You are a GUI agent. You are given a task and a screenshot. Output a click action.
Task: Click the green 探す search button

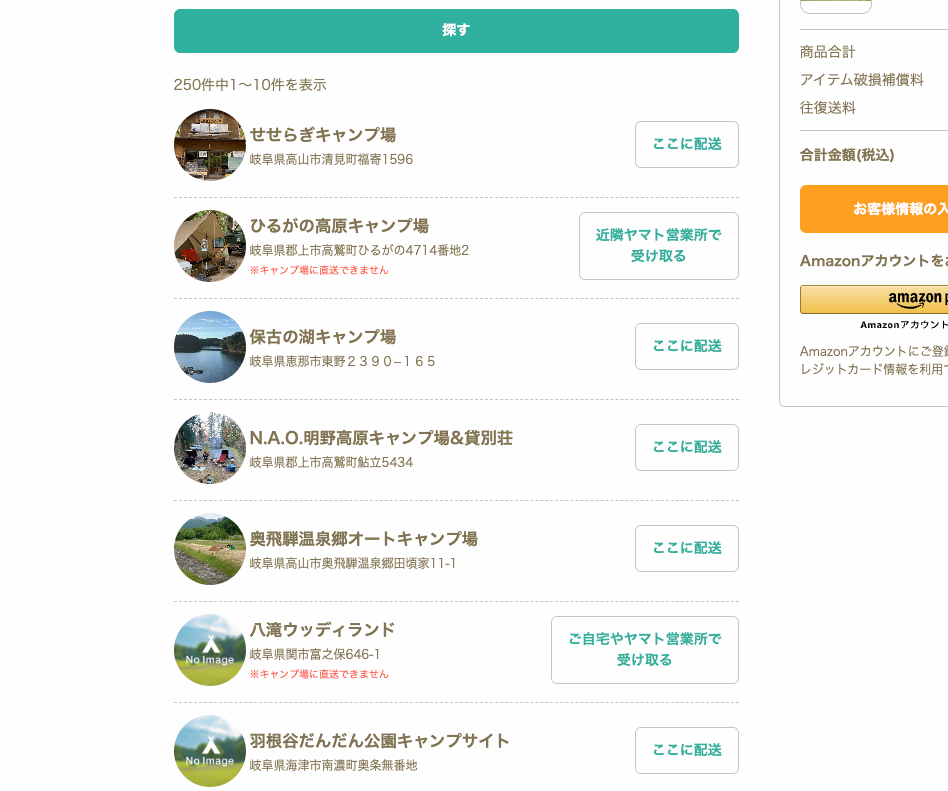[456, 31]
